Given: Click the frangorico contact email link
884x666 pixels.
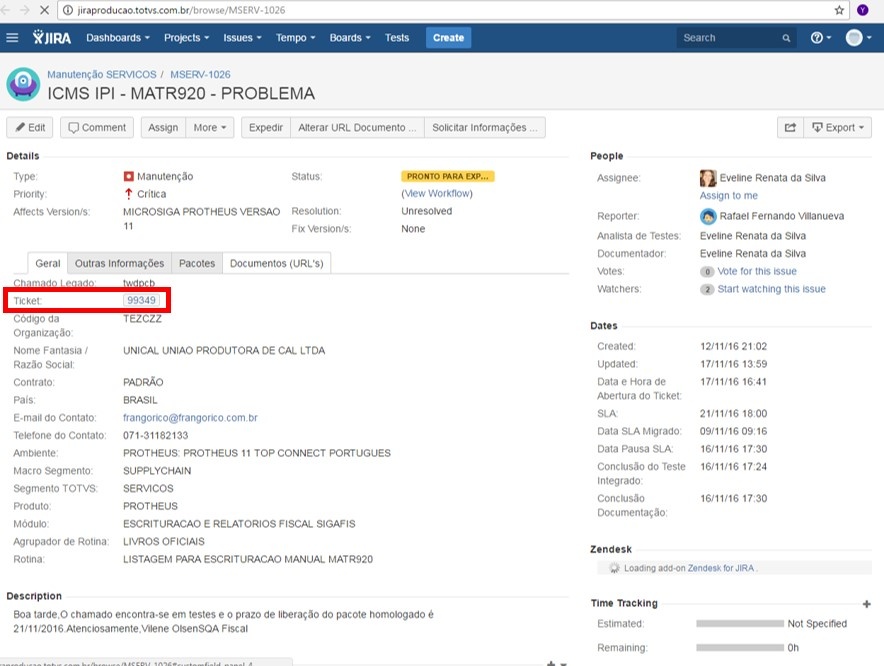Looking at the screenshot, I should 190,418.
